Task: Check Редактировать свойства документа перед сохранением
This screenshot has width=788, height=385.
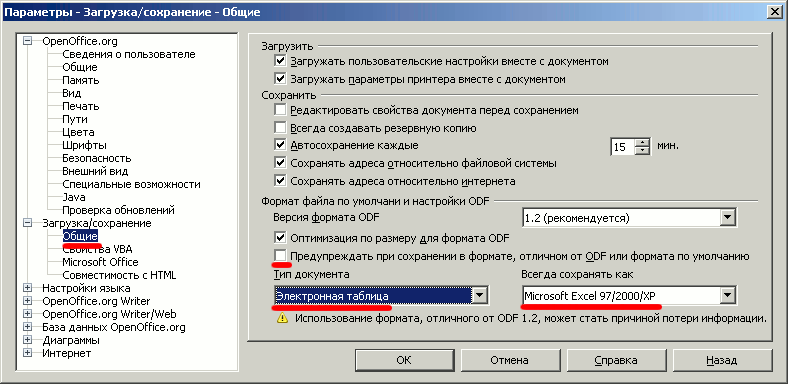Action: tap(280, 110)
